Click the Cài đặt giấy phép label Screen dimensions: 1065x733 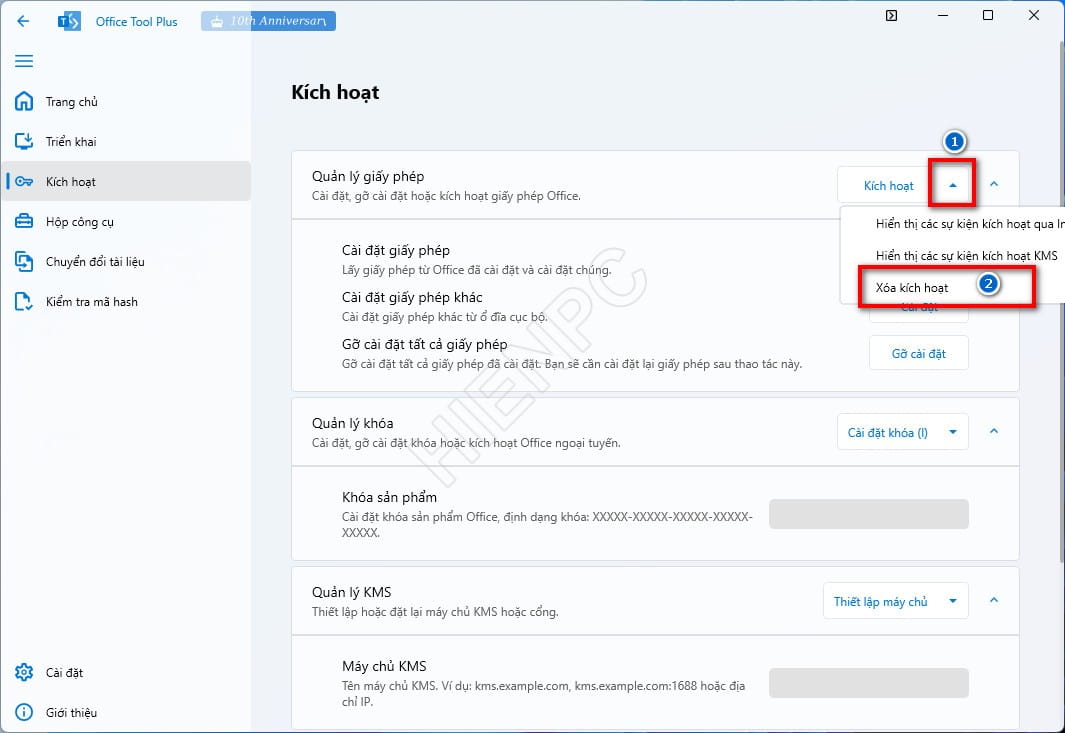395,251
